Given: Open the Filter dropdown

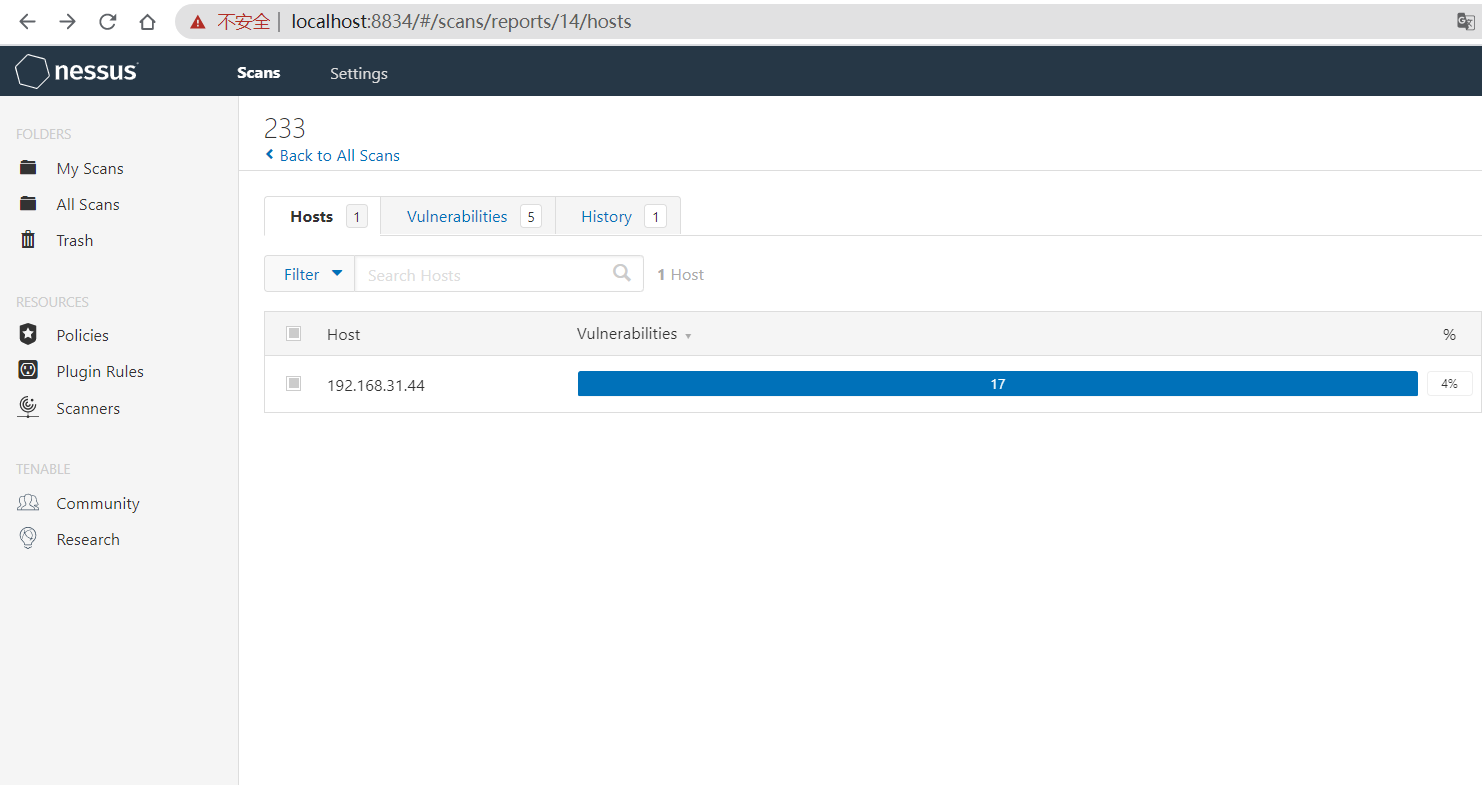Looking at the screenshot, I should point(309,274).
